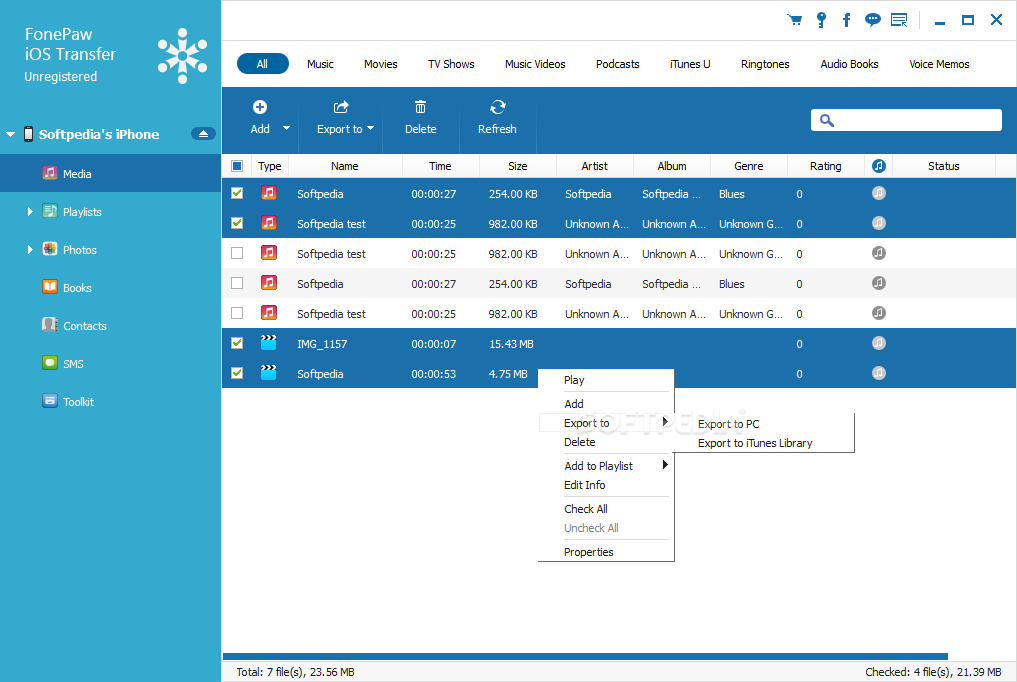
Task: Click ringtone icon for IMG_1157 row
Action: 879,343
